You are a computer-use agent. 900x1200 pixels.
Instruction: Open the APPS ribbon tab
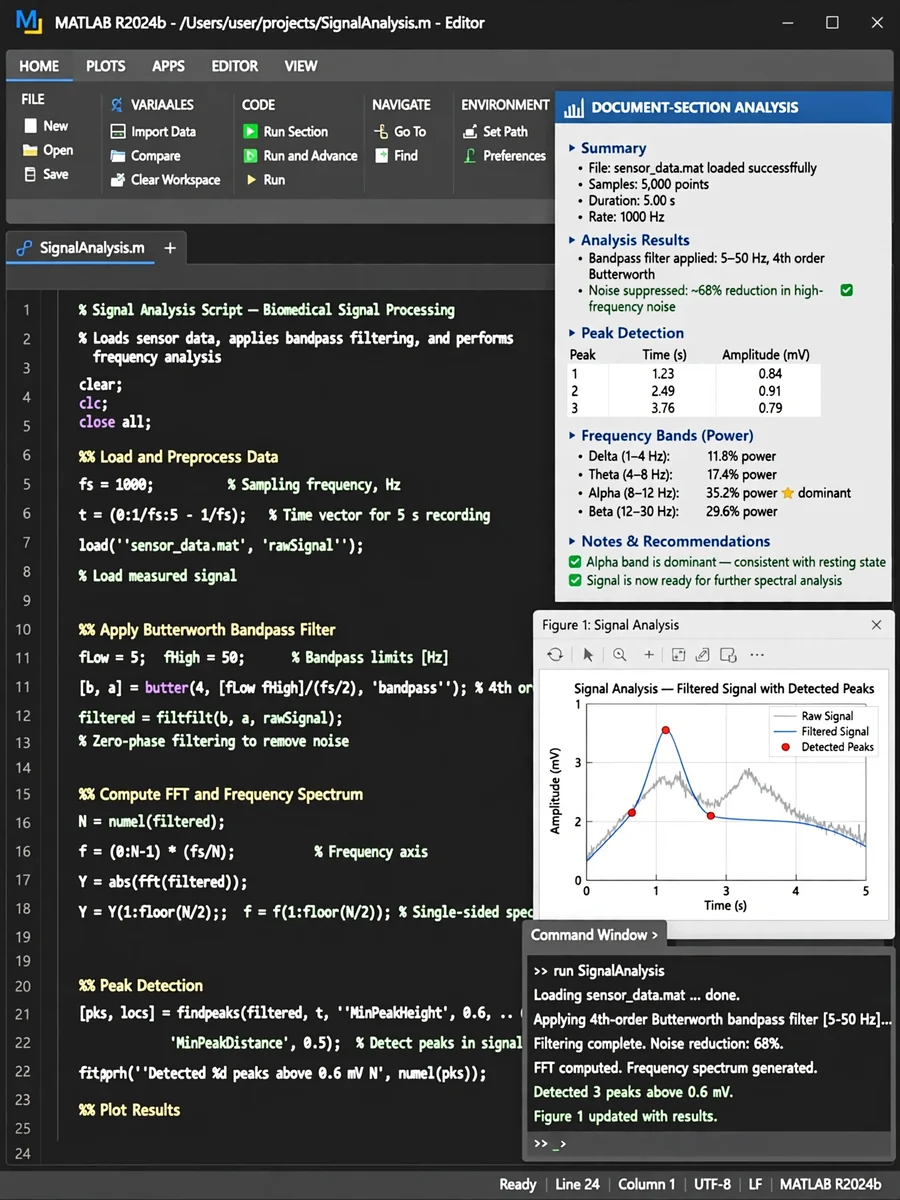click(168, 66)
